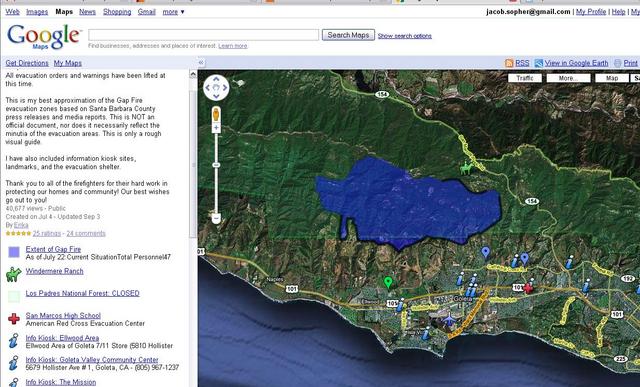The image size is (640, 387).
Task: Open Windermere Ranch link
Action: (54, 271)
